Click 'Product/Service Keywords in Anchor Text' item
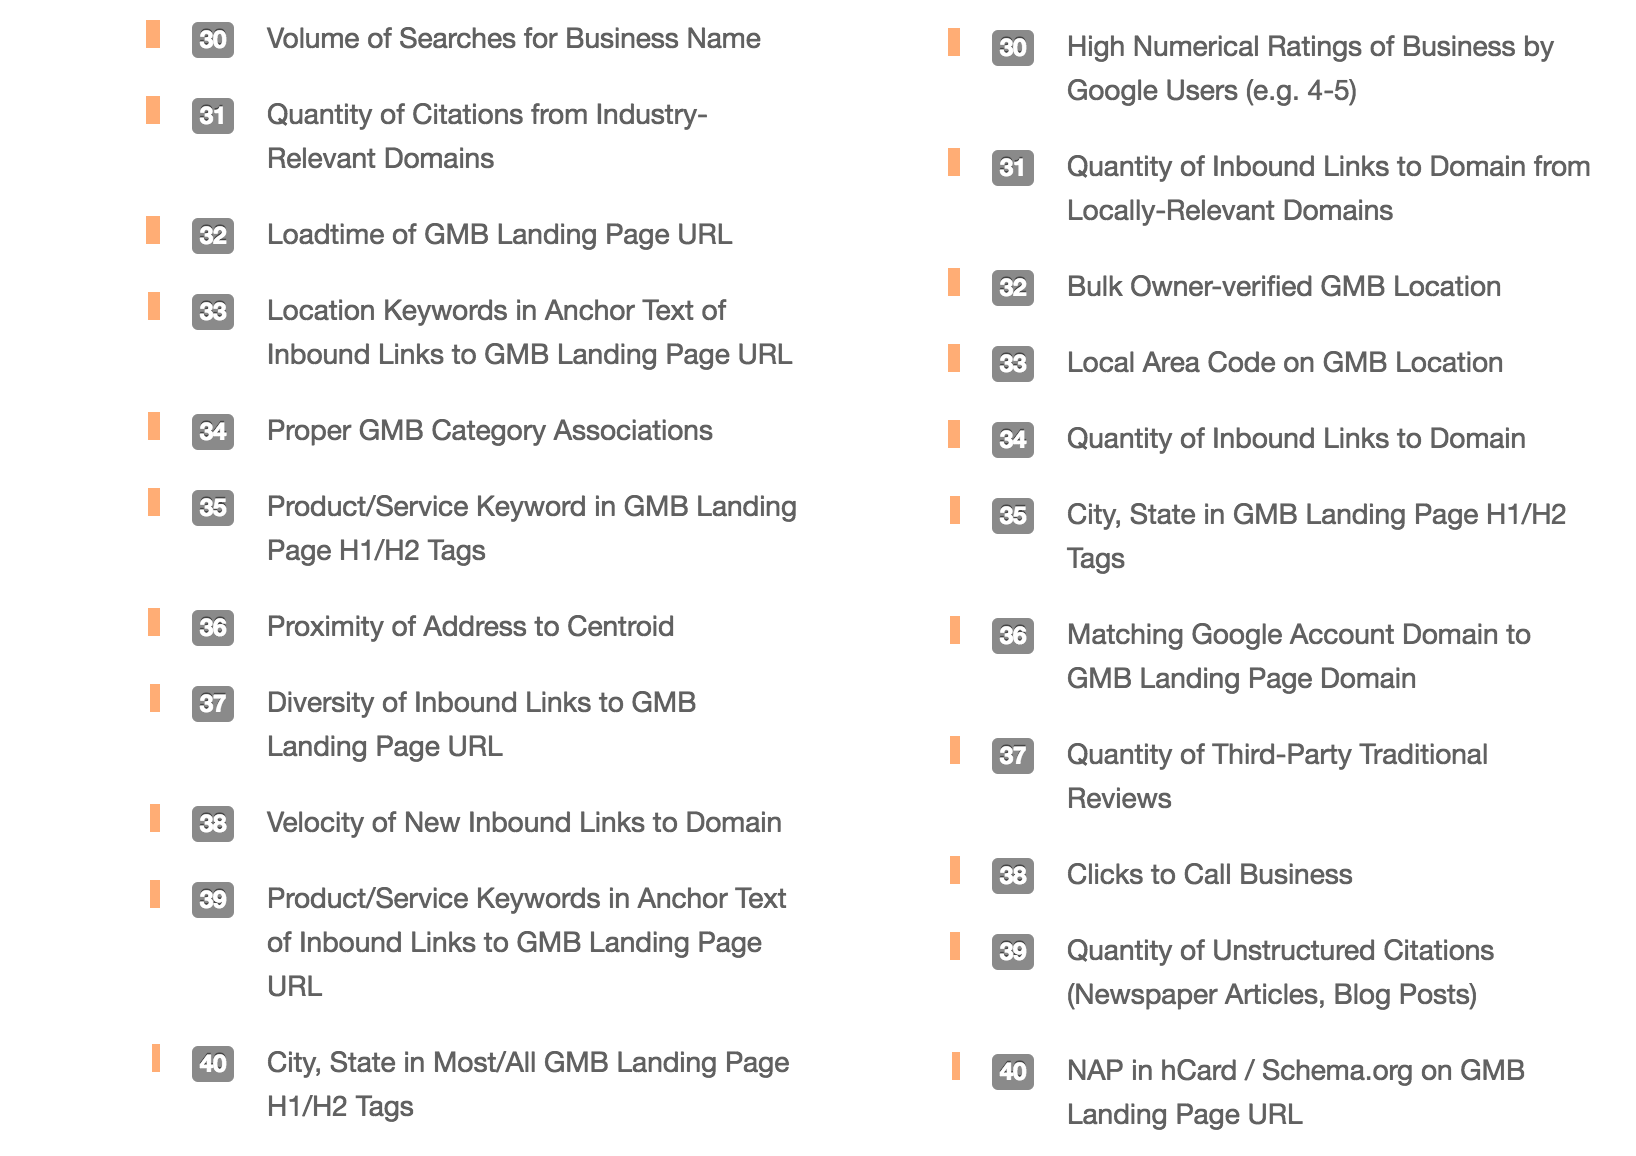 coord(526,942)
